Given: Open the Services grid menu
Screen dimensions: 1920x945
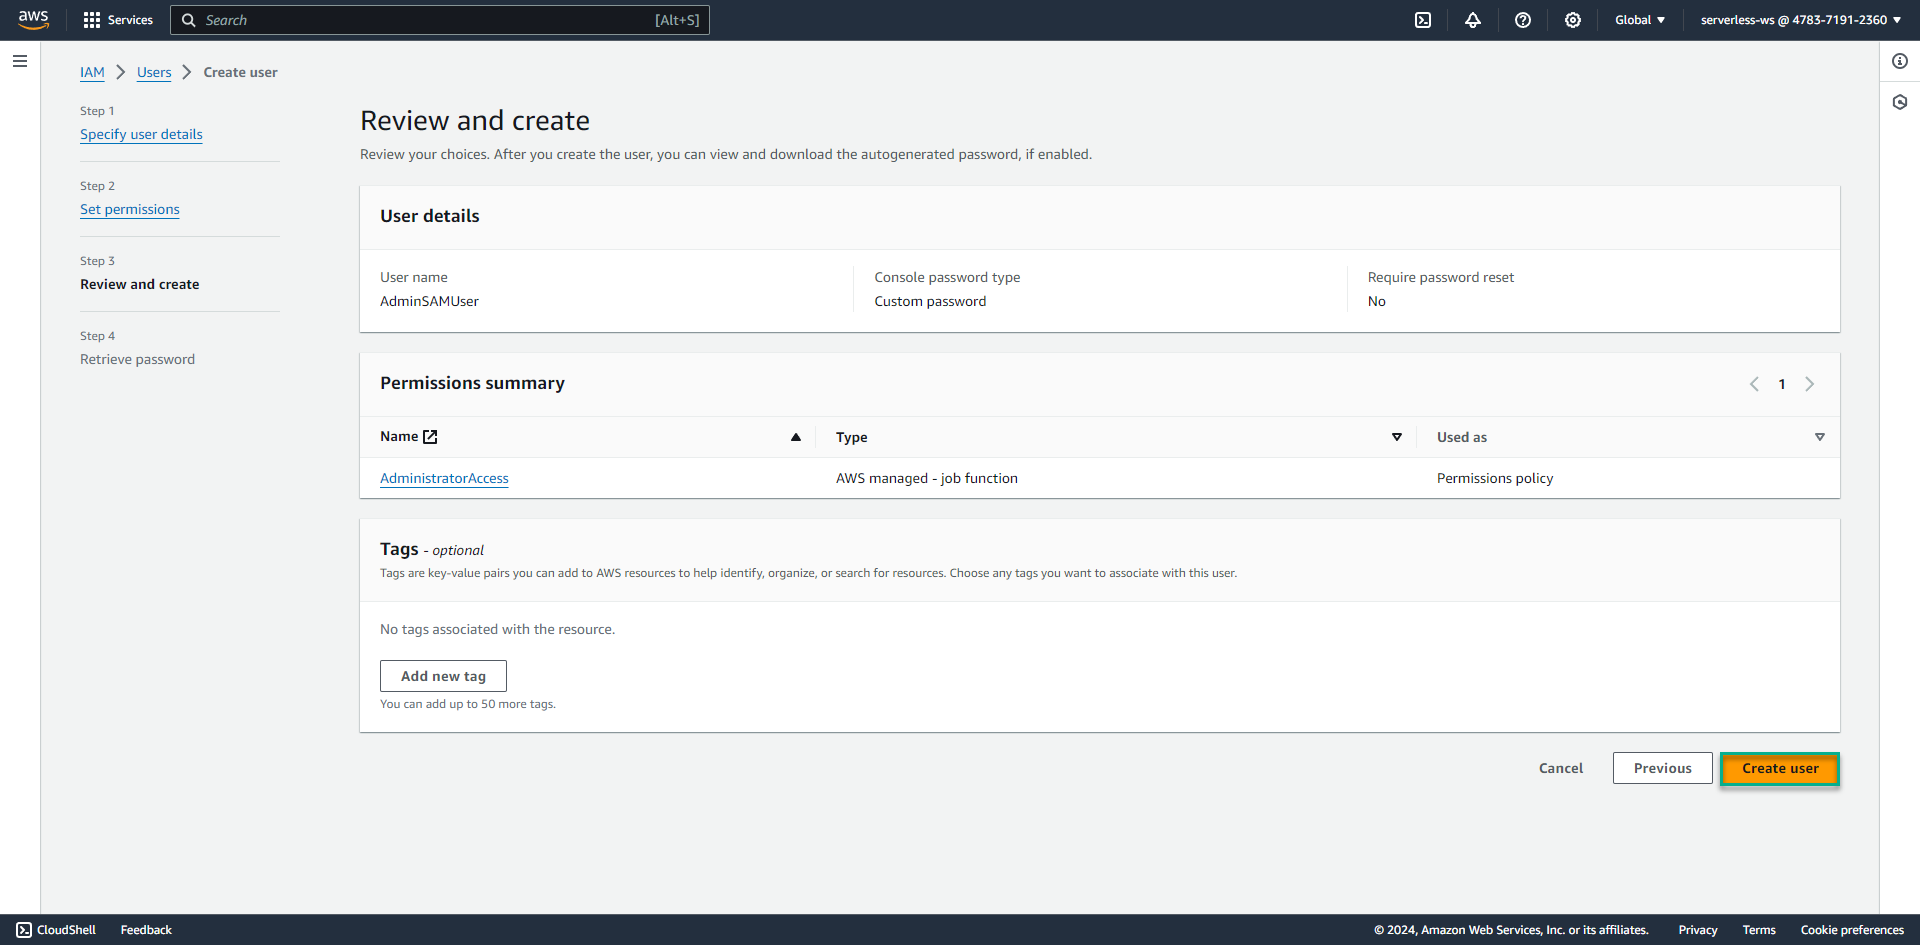Looking at the screenshot, I should click(92, 20).
